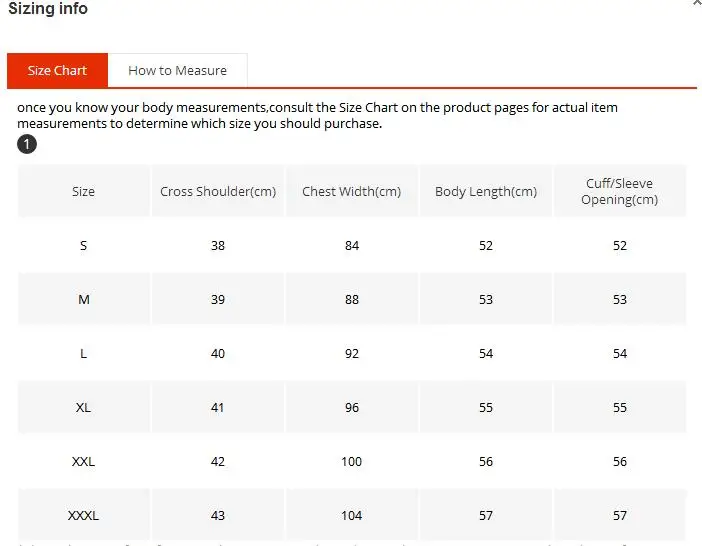Pick the Body Length 52 cell
Image resolution: width=702 pixels, height=546 pixels.
486,245
